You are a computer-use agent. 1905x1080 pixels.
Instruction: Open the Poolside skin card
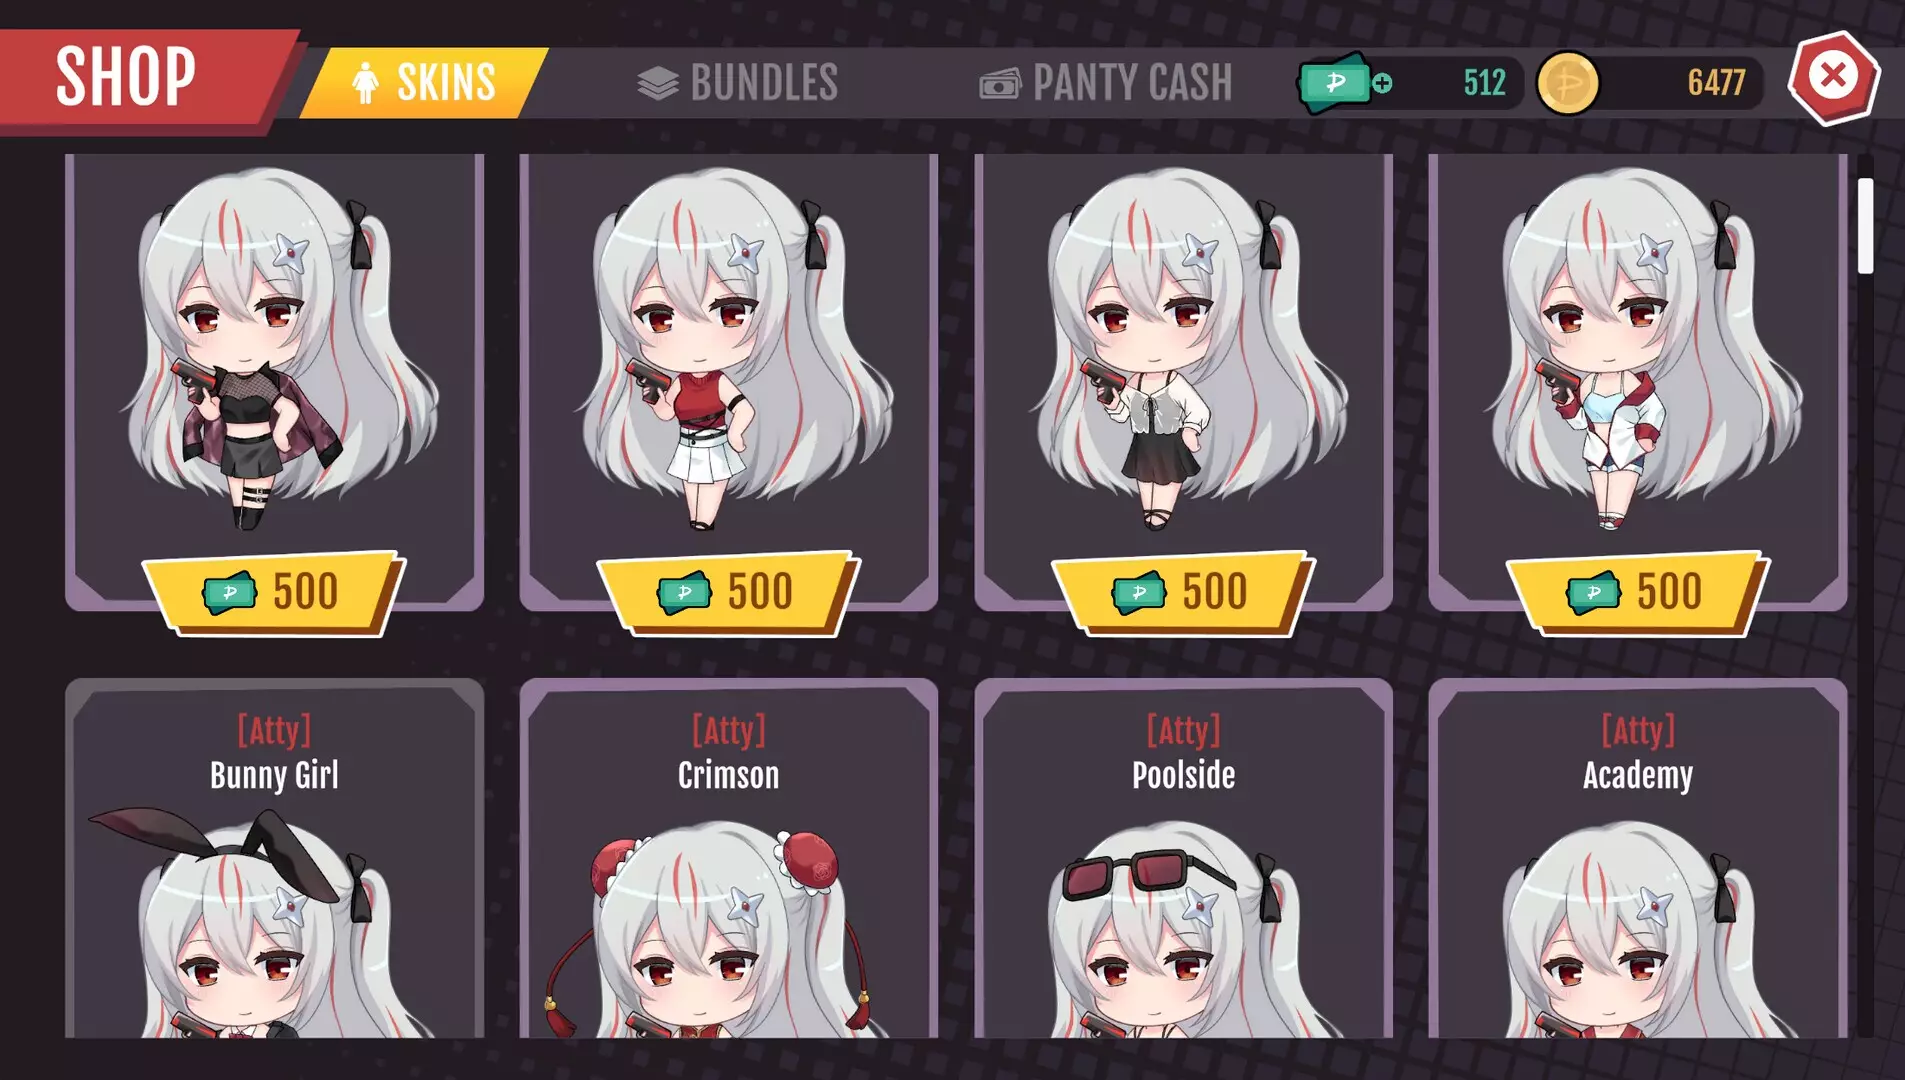[x=1184, y=859]
